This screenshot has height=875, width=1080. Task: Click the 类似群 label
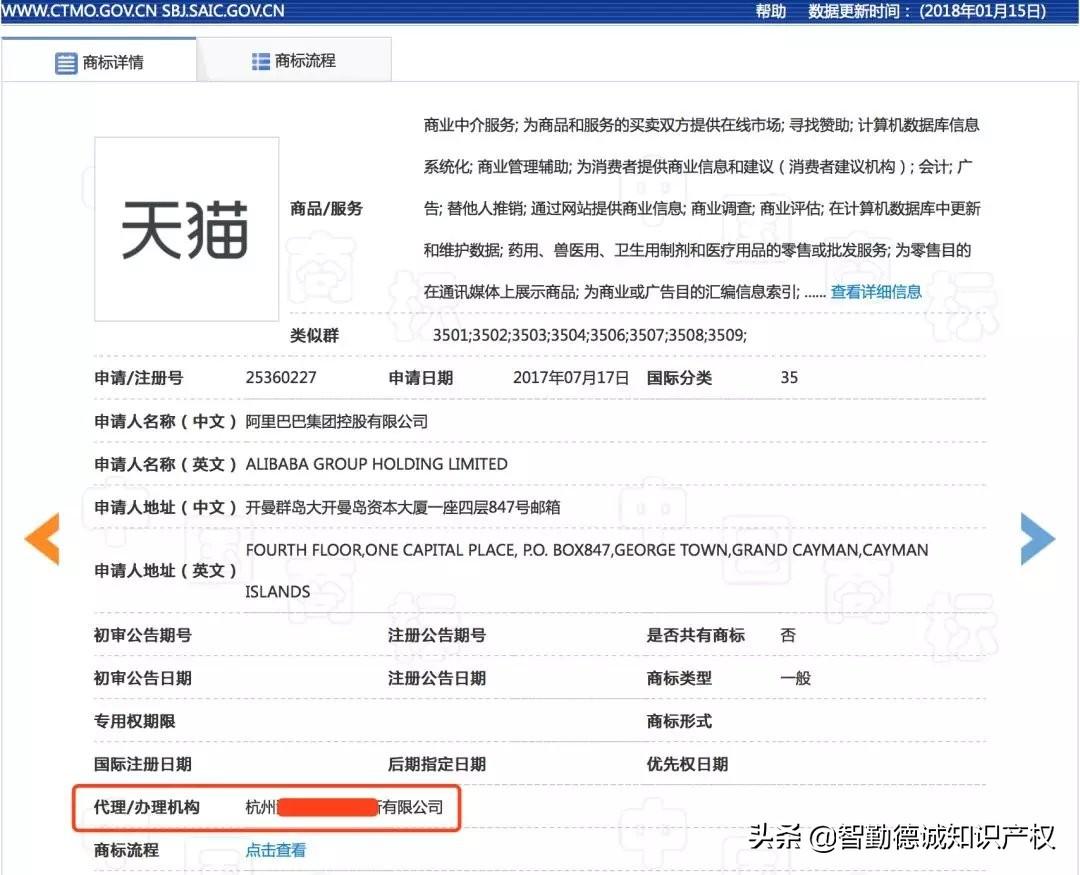[x=314, y=336]
